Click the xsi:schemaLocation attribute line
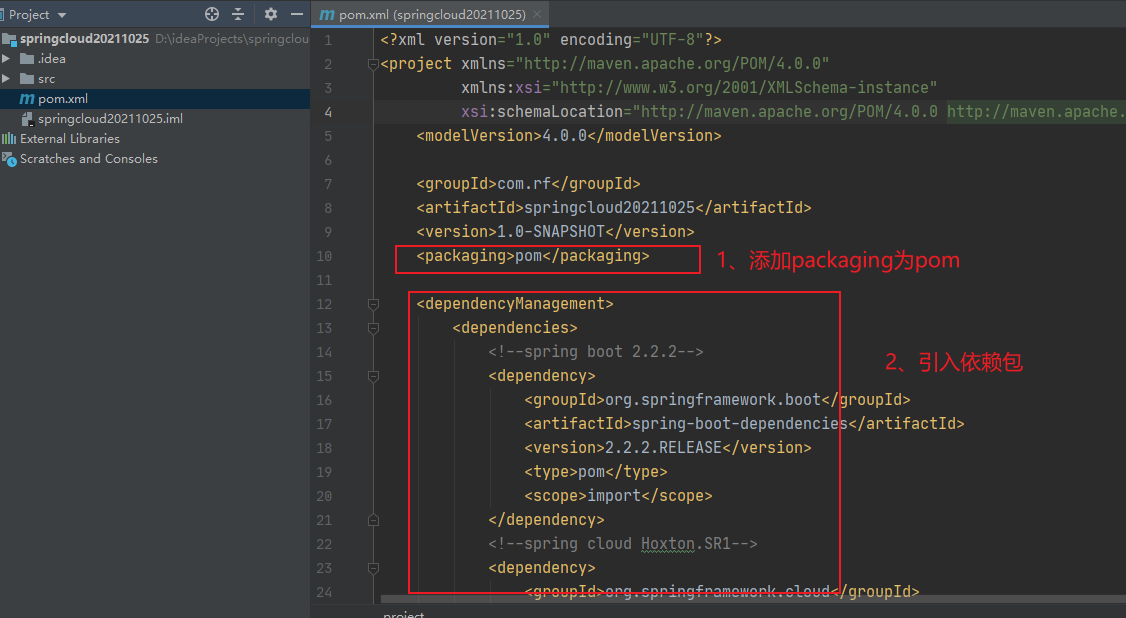 [794, 111]
